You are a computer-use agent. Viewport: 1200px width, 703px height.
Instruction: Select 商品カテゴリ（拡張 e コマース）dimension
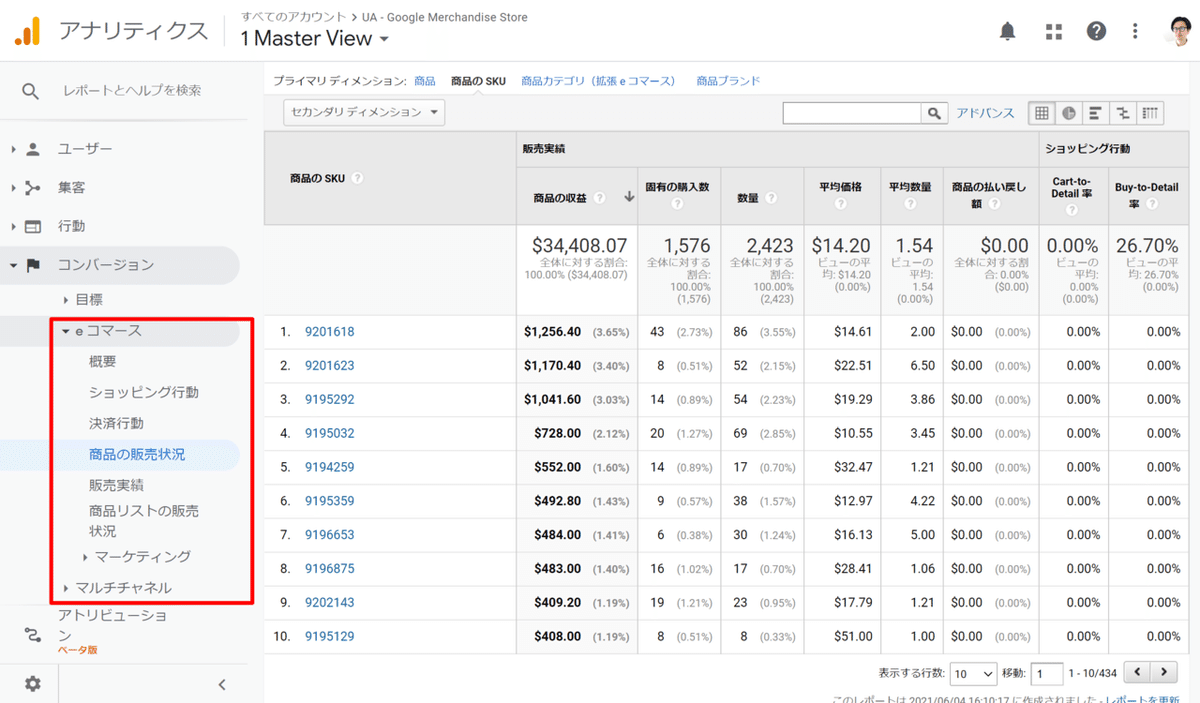click(x=598, y=81)
